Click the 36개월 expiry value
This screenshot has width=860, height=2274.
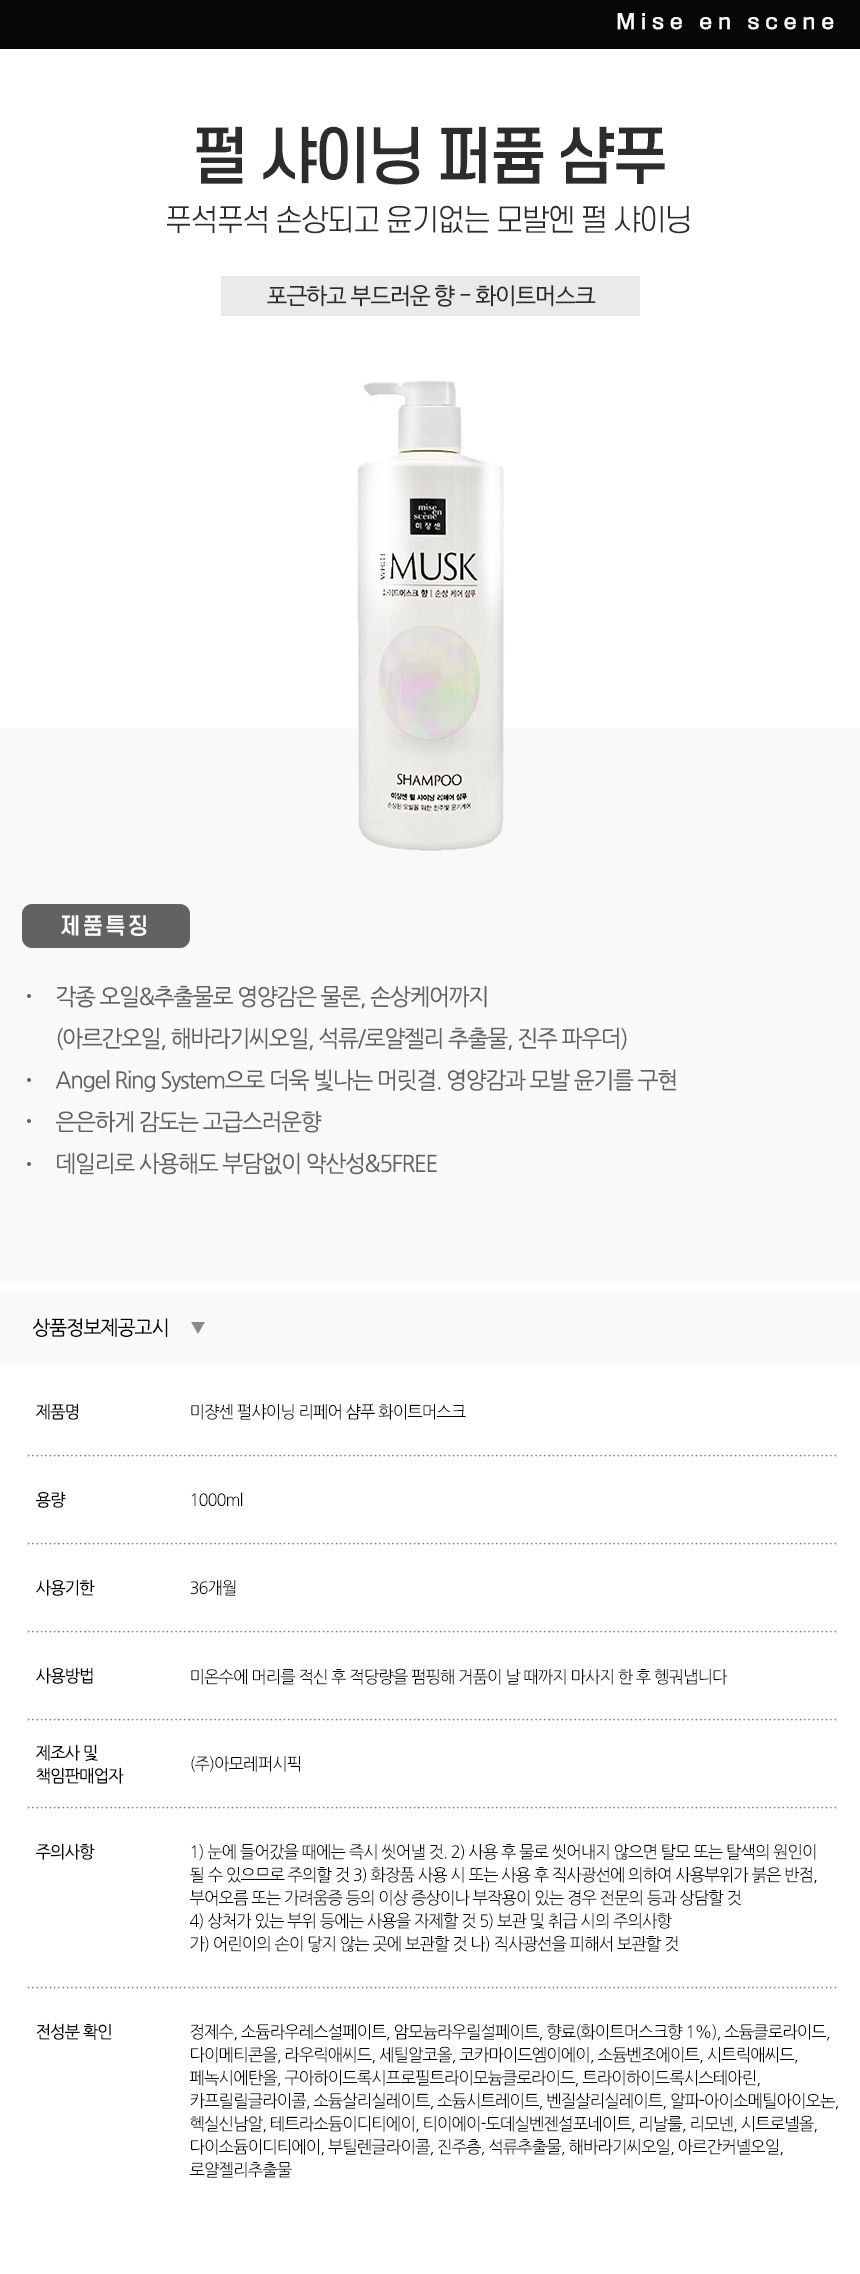213,1587
